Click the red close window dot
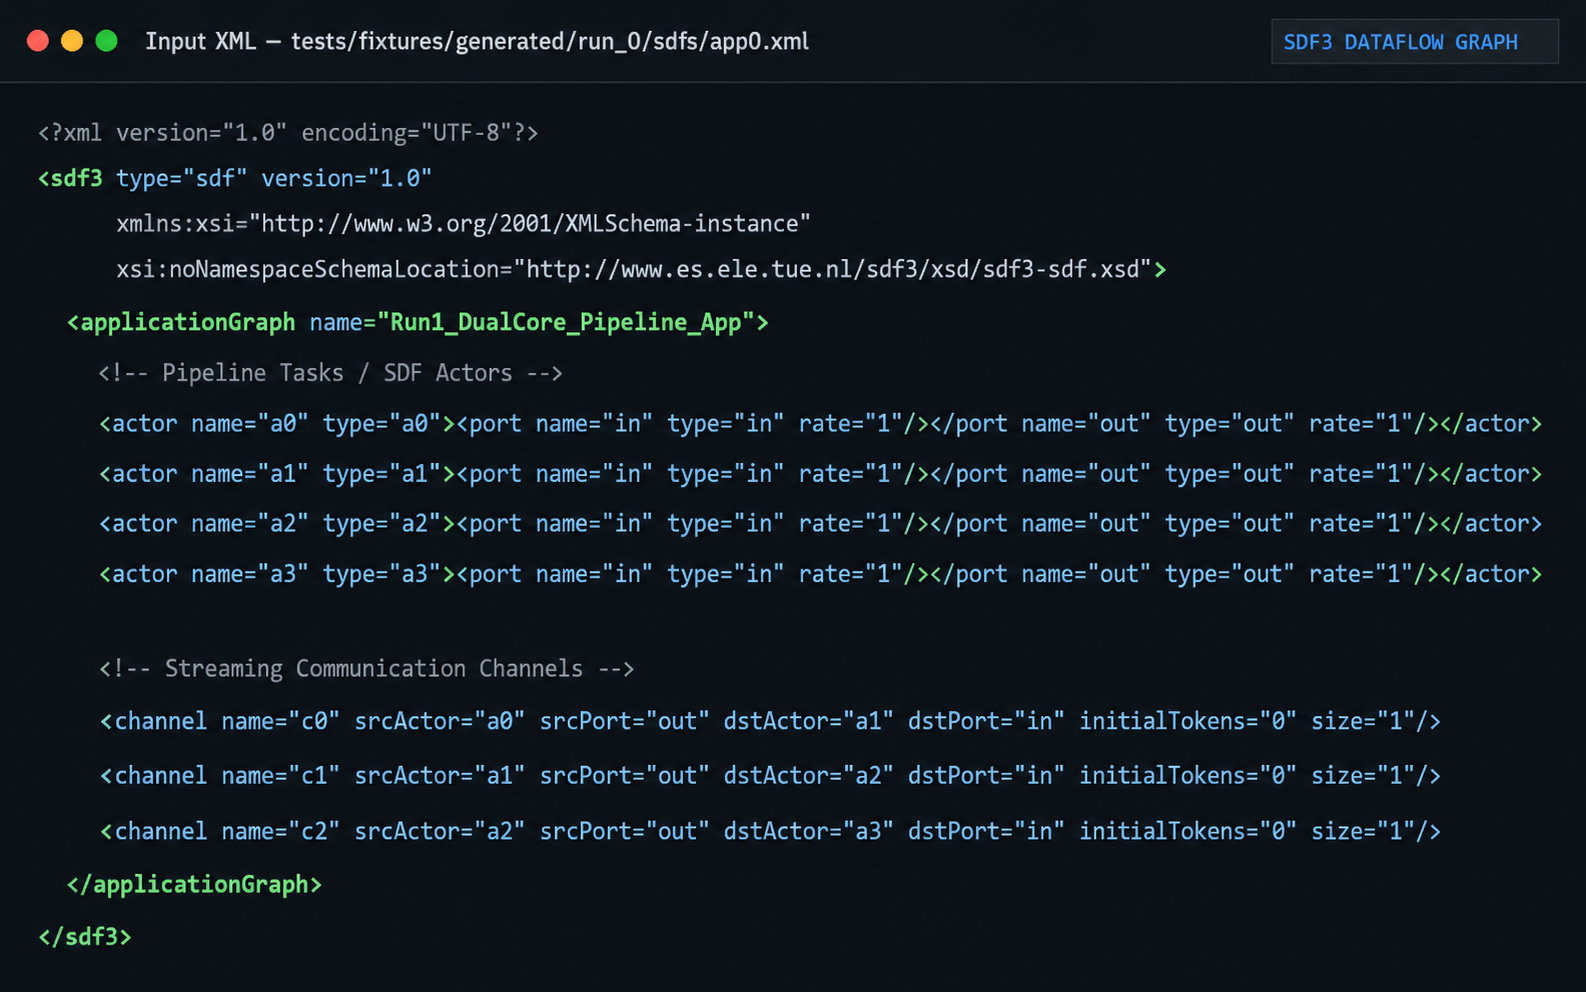The height and width of the screenshot is (992, 1586). coord(38,41)
